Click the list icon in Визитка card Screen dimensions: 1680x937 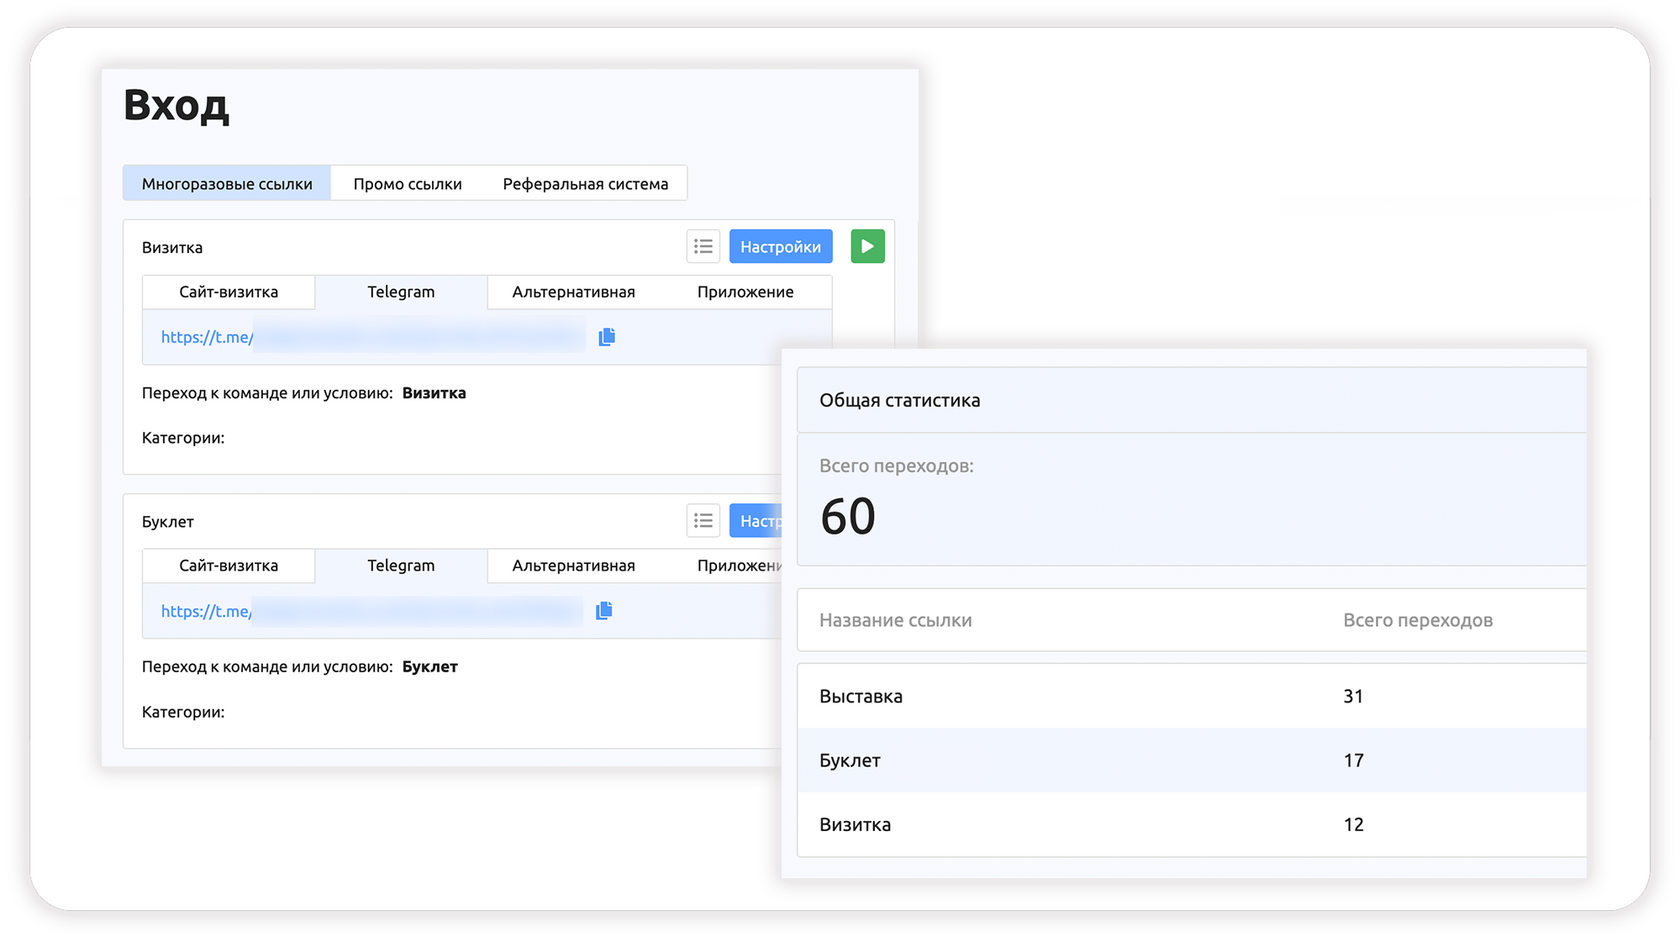coord(703,247)
